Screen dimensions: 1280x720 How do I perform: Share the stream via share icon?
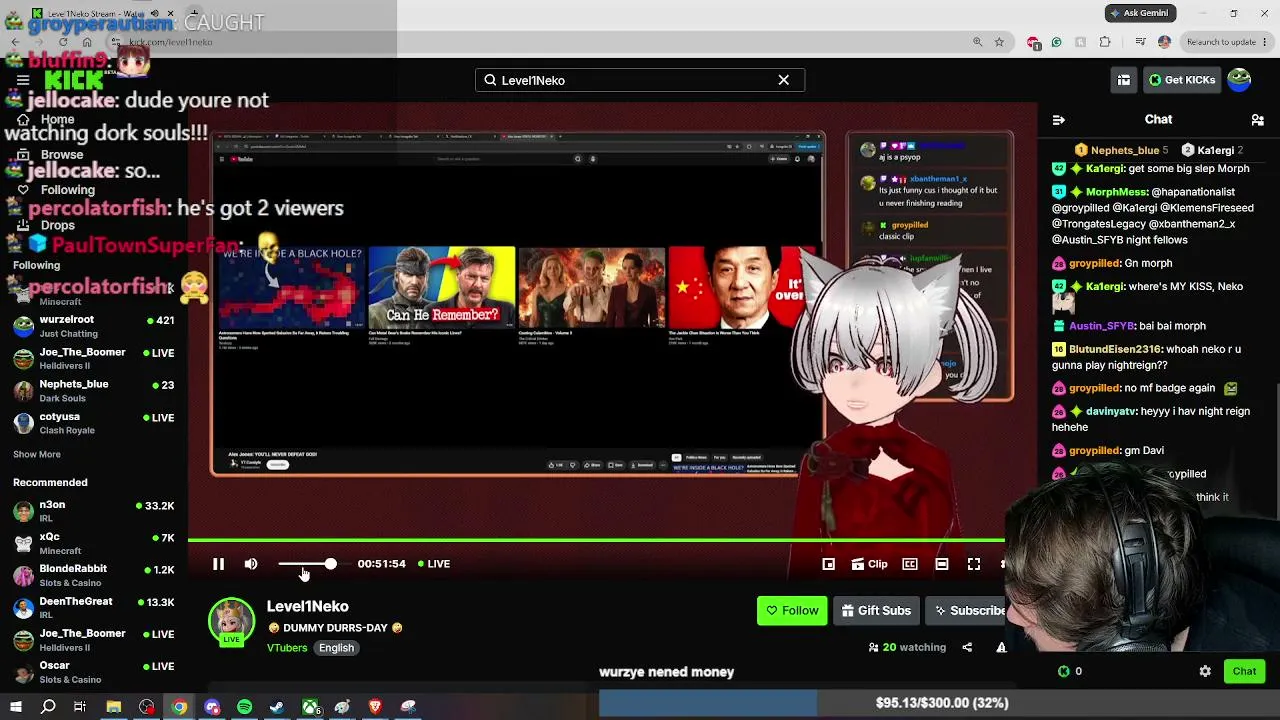pyautogui.click(x=967, y=648)
